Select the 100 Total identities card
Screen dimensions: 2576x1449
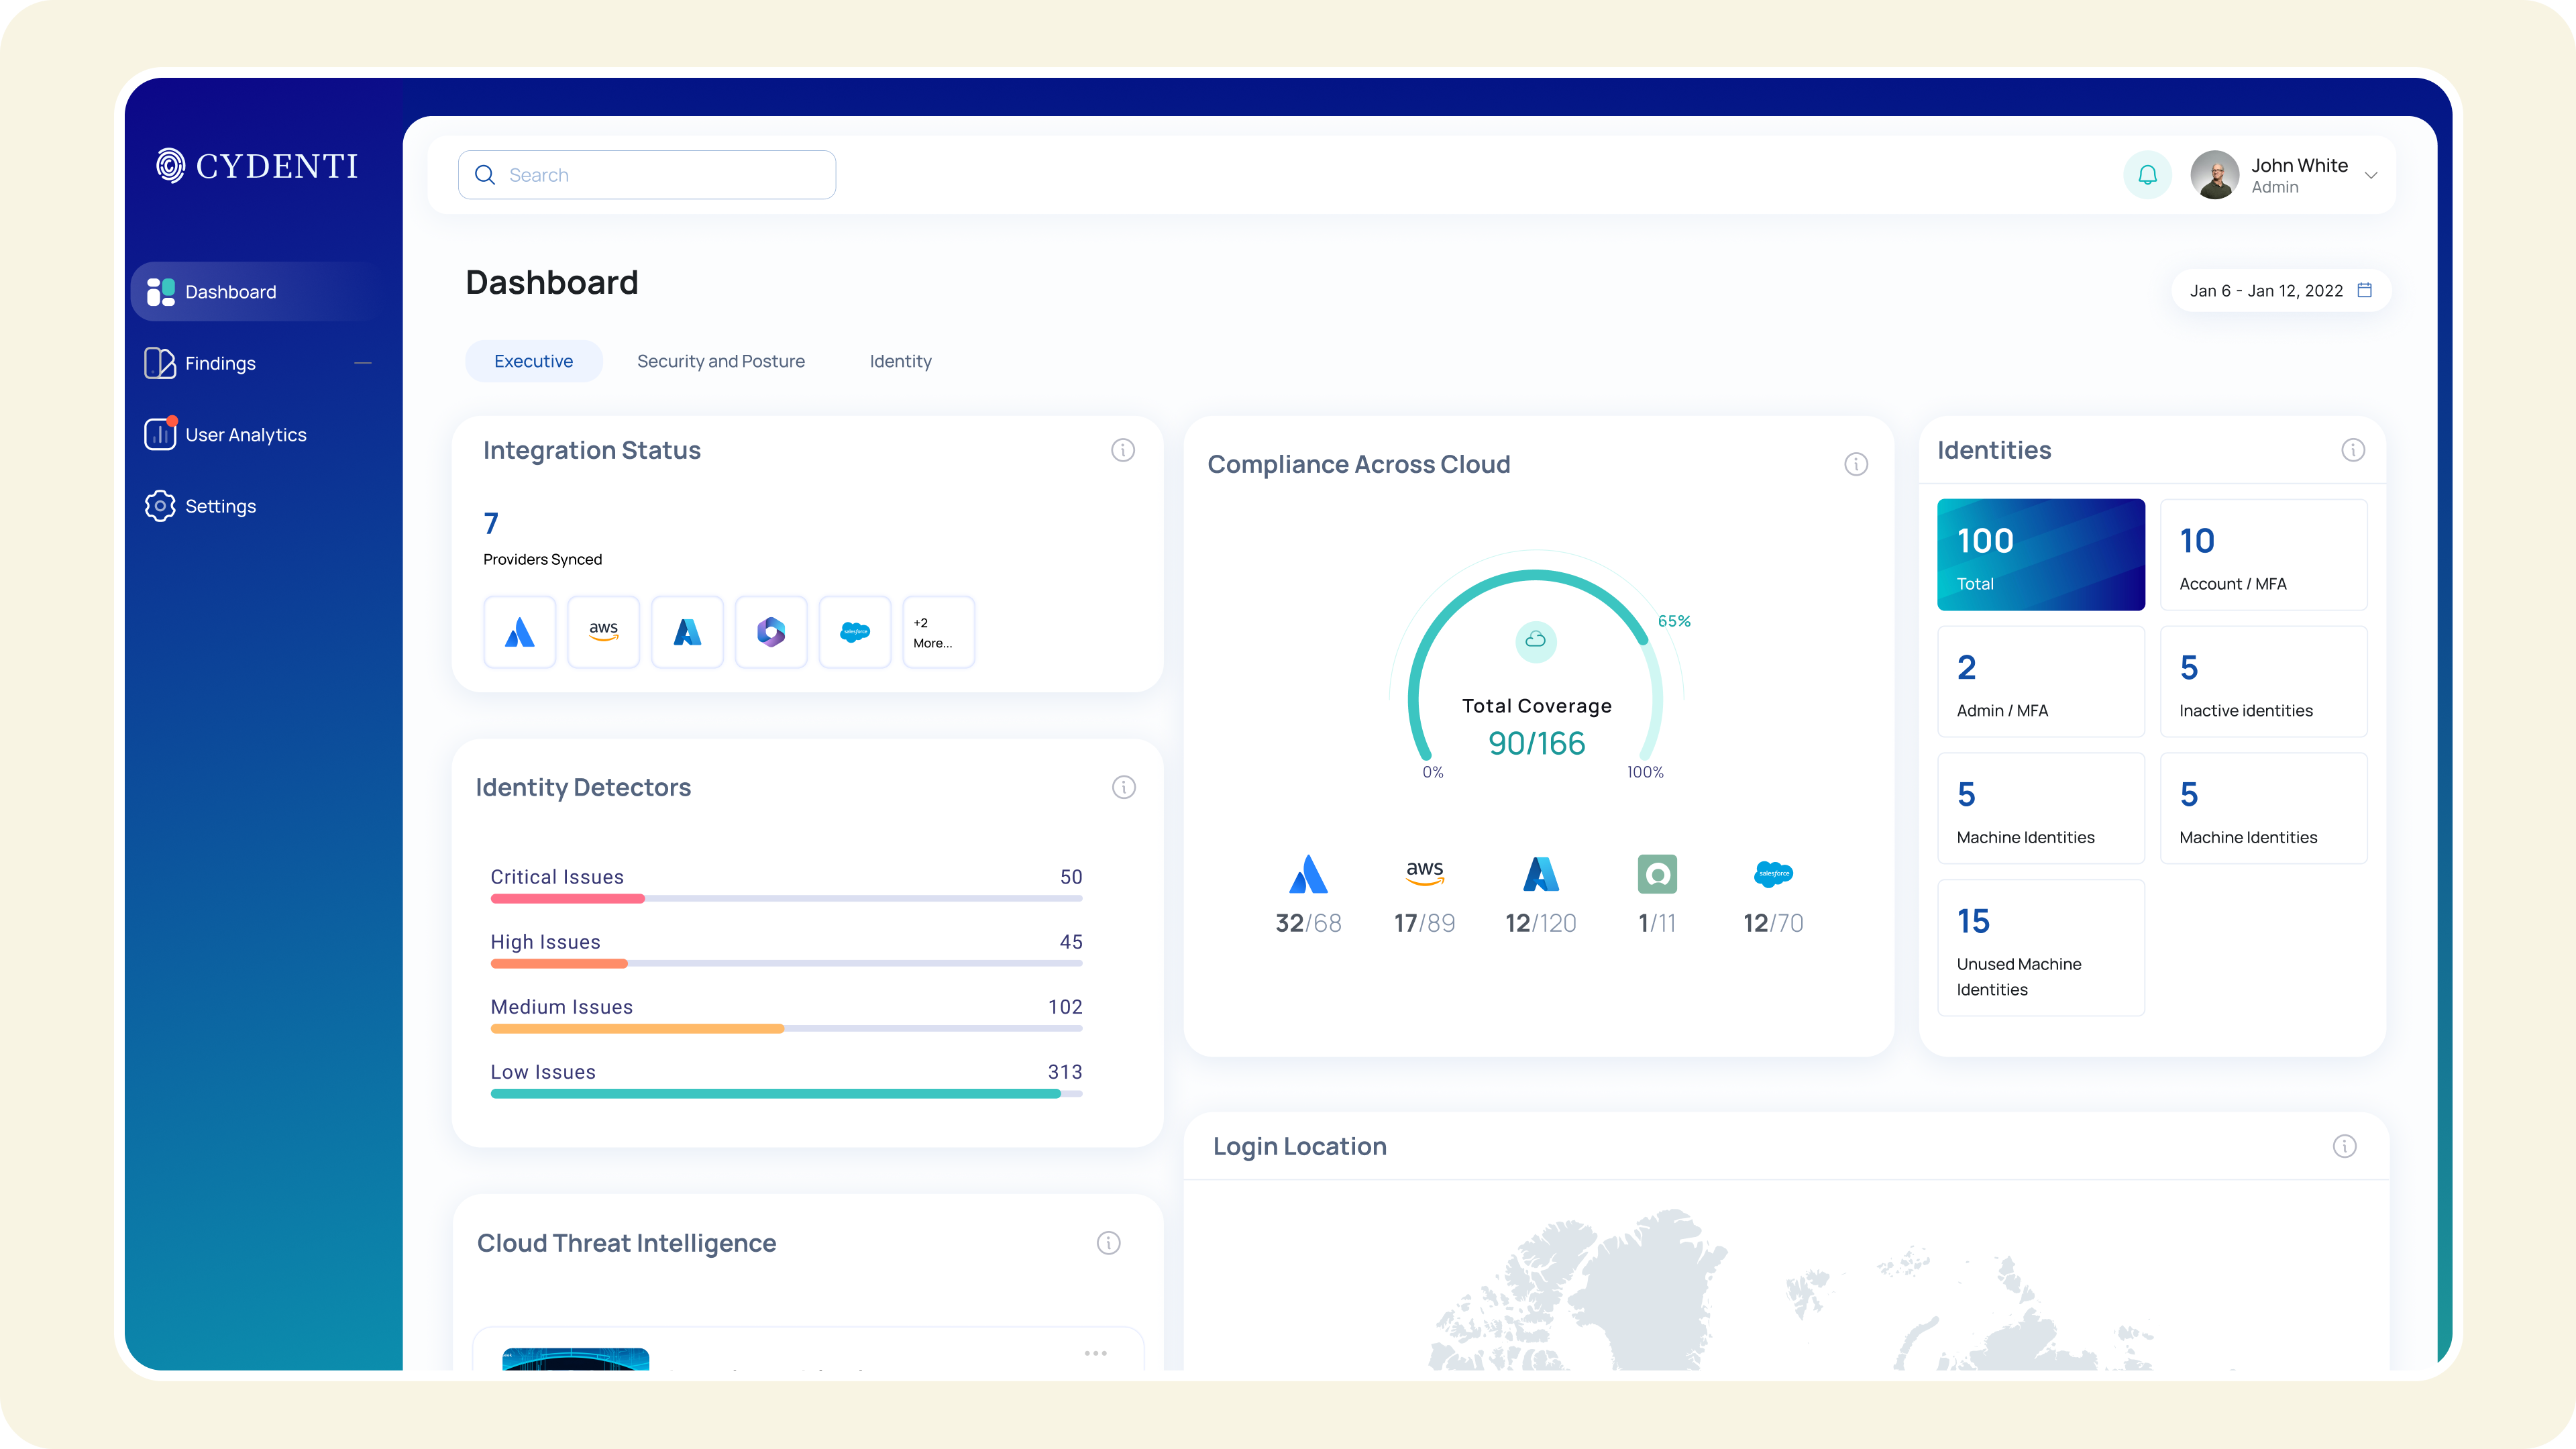click(2040, 555)
